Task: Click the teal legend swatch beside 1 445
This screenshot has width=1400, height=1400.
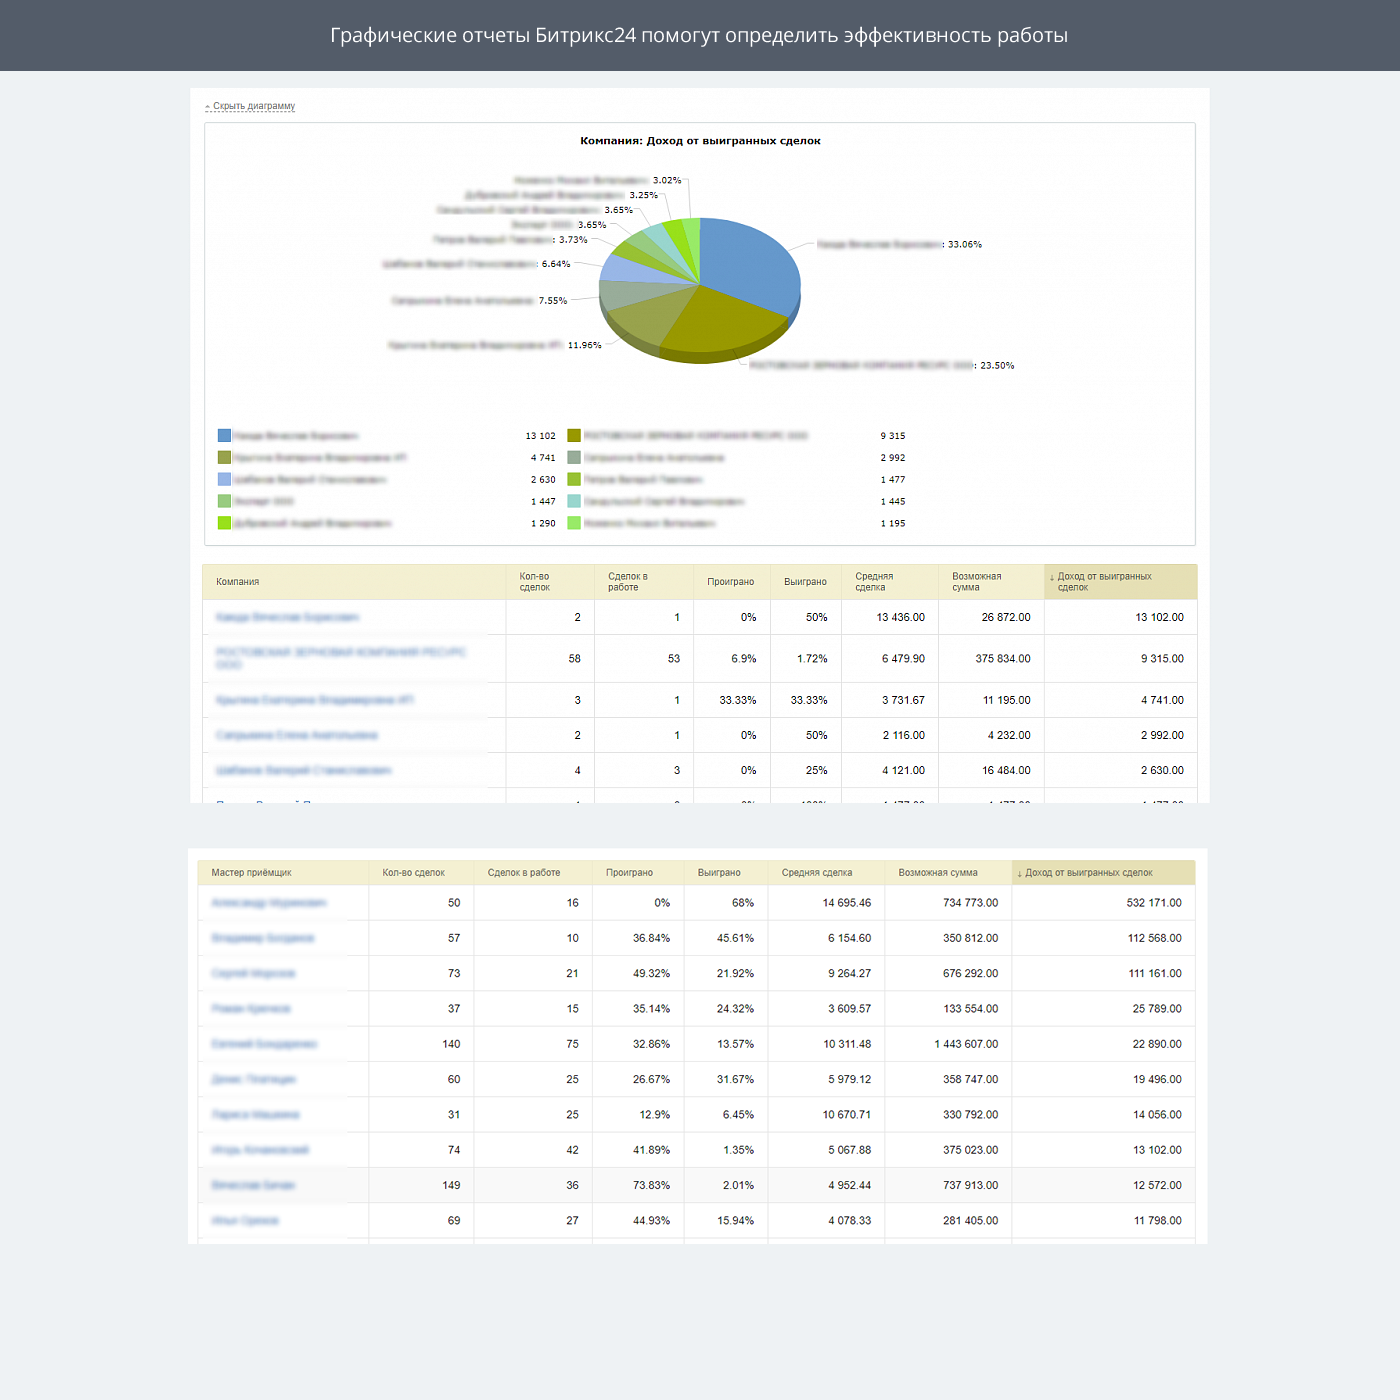Action: tap(574, 501)
